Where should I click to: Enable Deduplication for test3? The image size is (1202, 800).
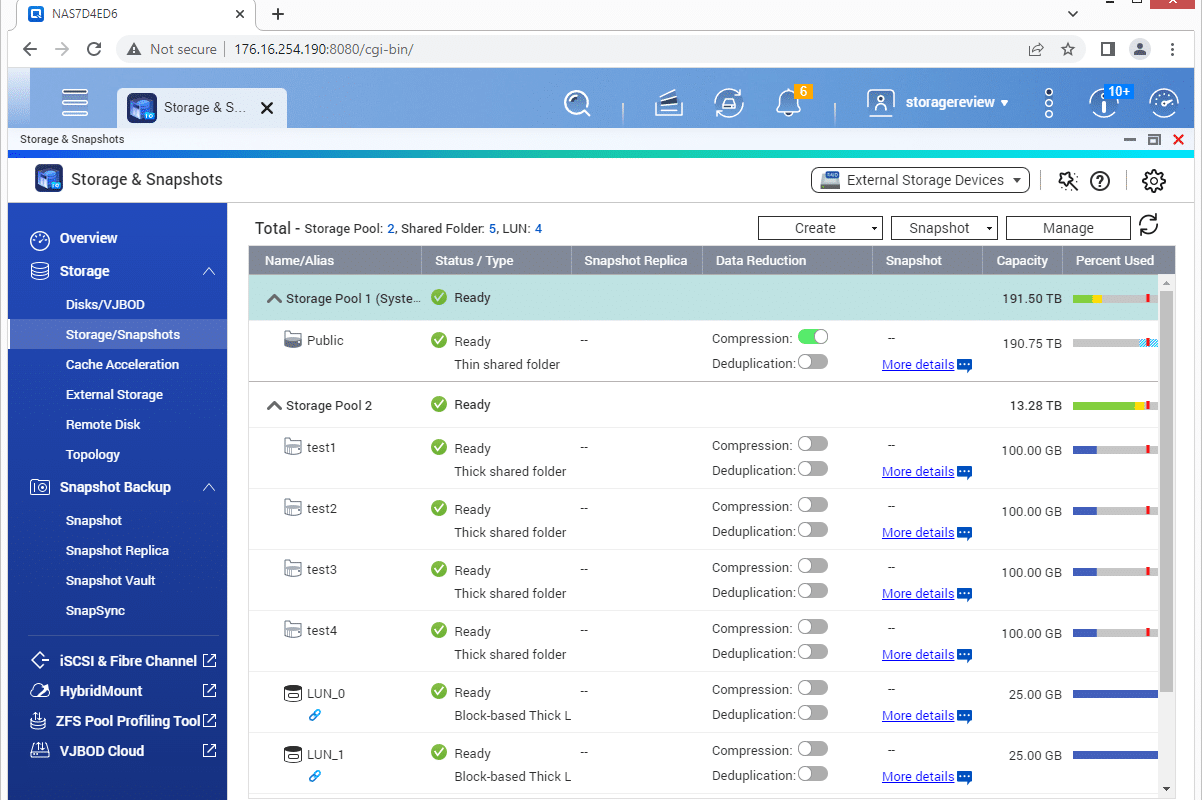(813, 591)
